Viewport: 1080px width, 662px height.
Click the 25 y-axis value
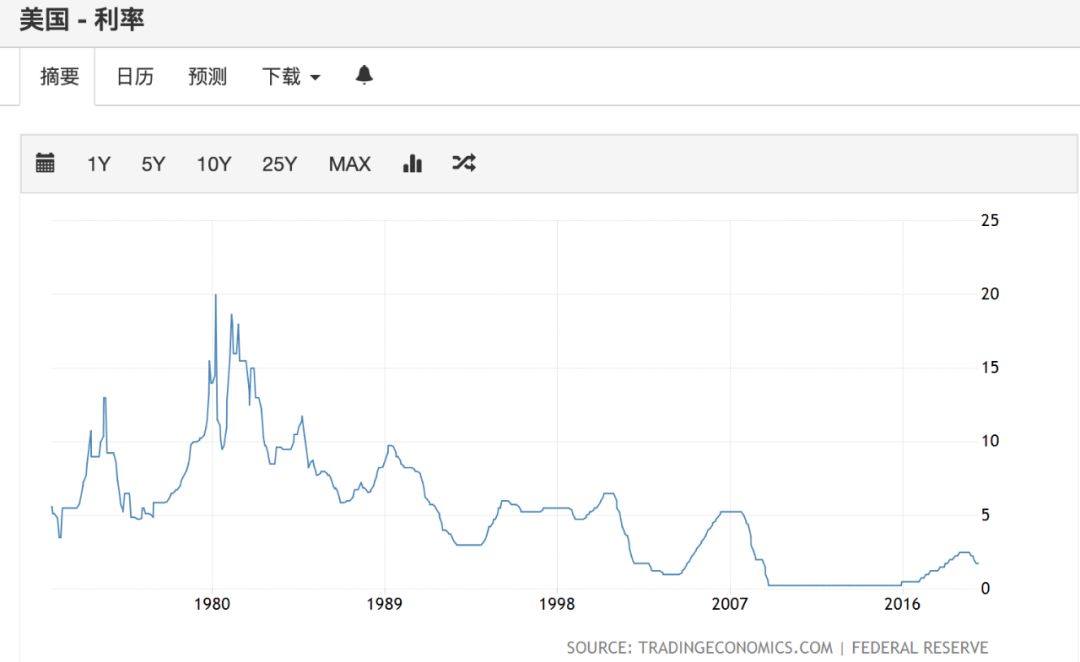point(990,220)
